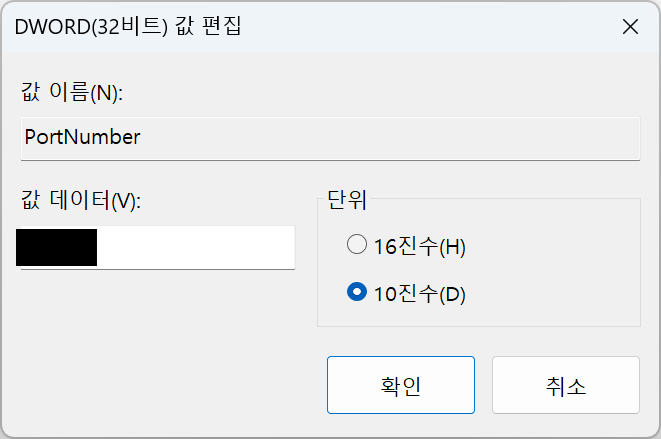Click the 값 이름(N): label
The image size is (661, 439).
pyautogui.click(x=72, y=92)
